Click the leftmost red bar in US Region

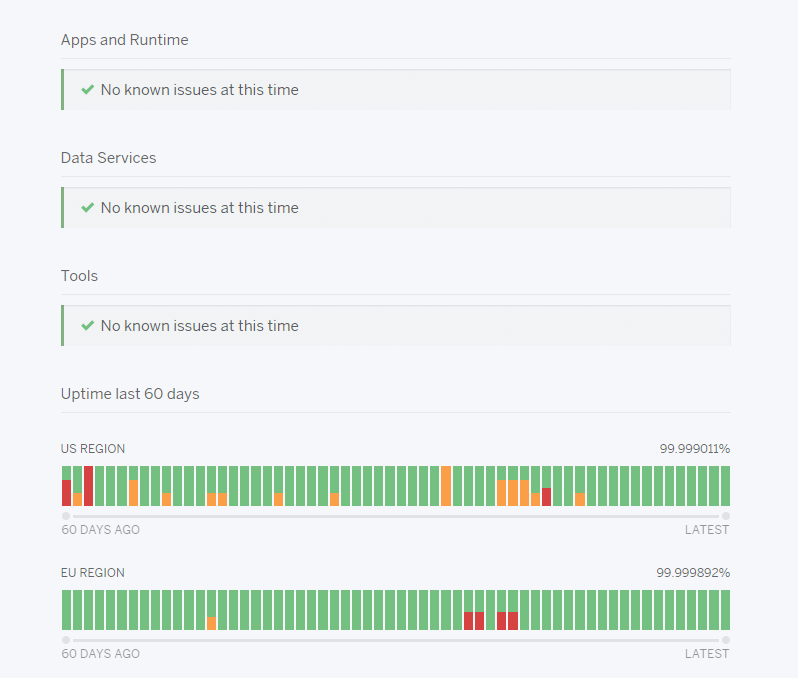pyautogui.click(x=67, y=493)
